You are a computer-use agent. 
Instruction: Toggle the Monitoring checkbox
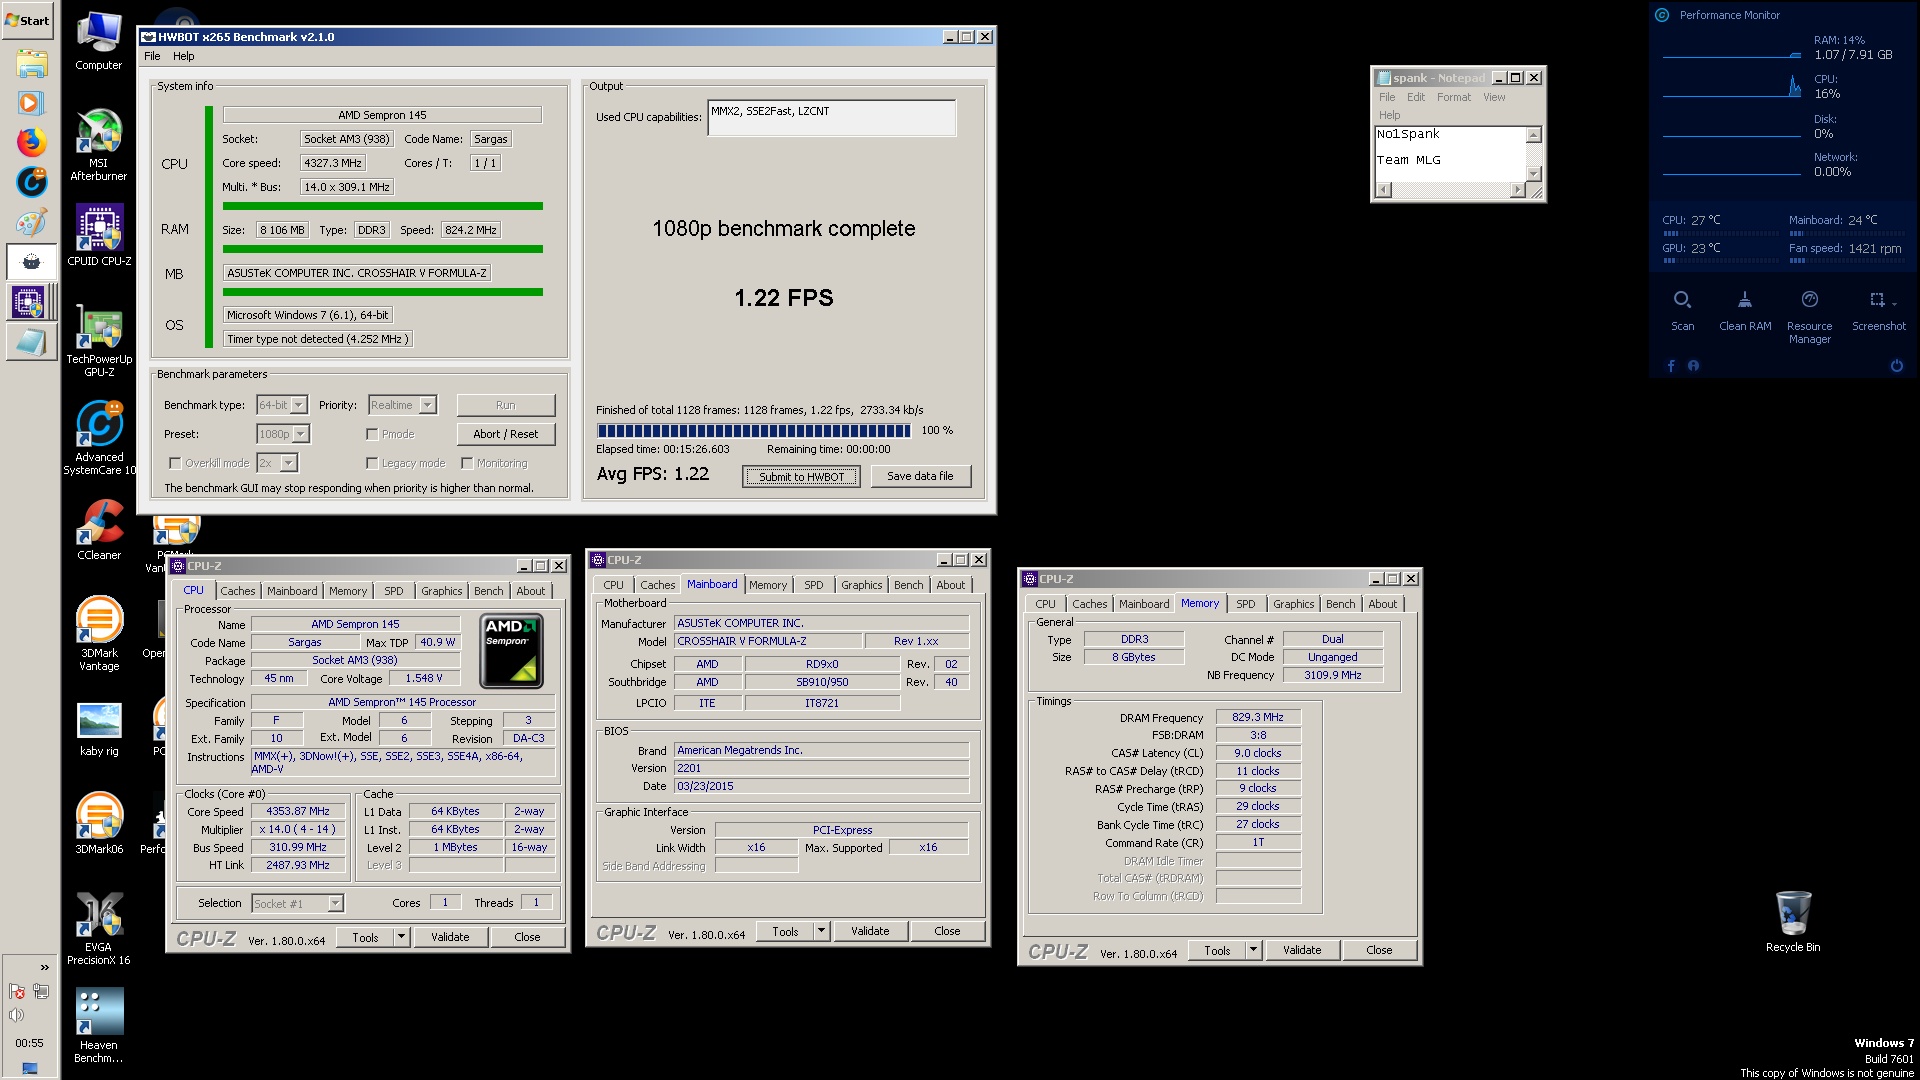467,463
